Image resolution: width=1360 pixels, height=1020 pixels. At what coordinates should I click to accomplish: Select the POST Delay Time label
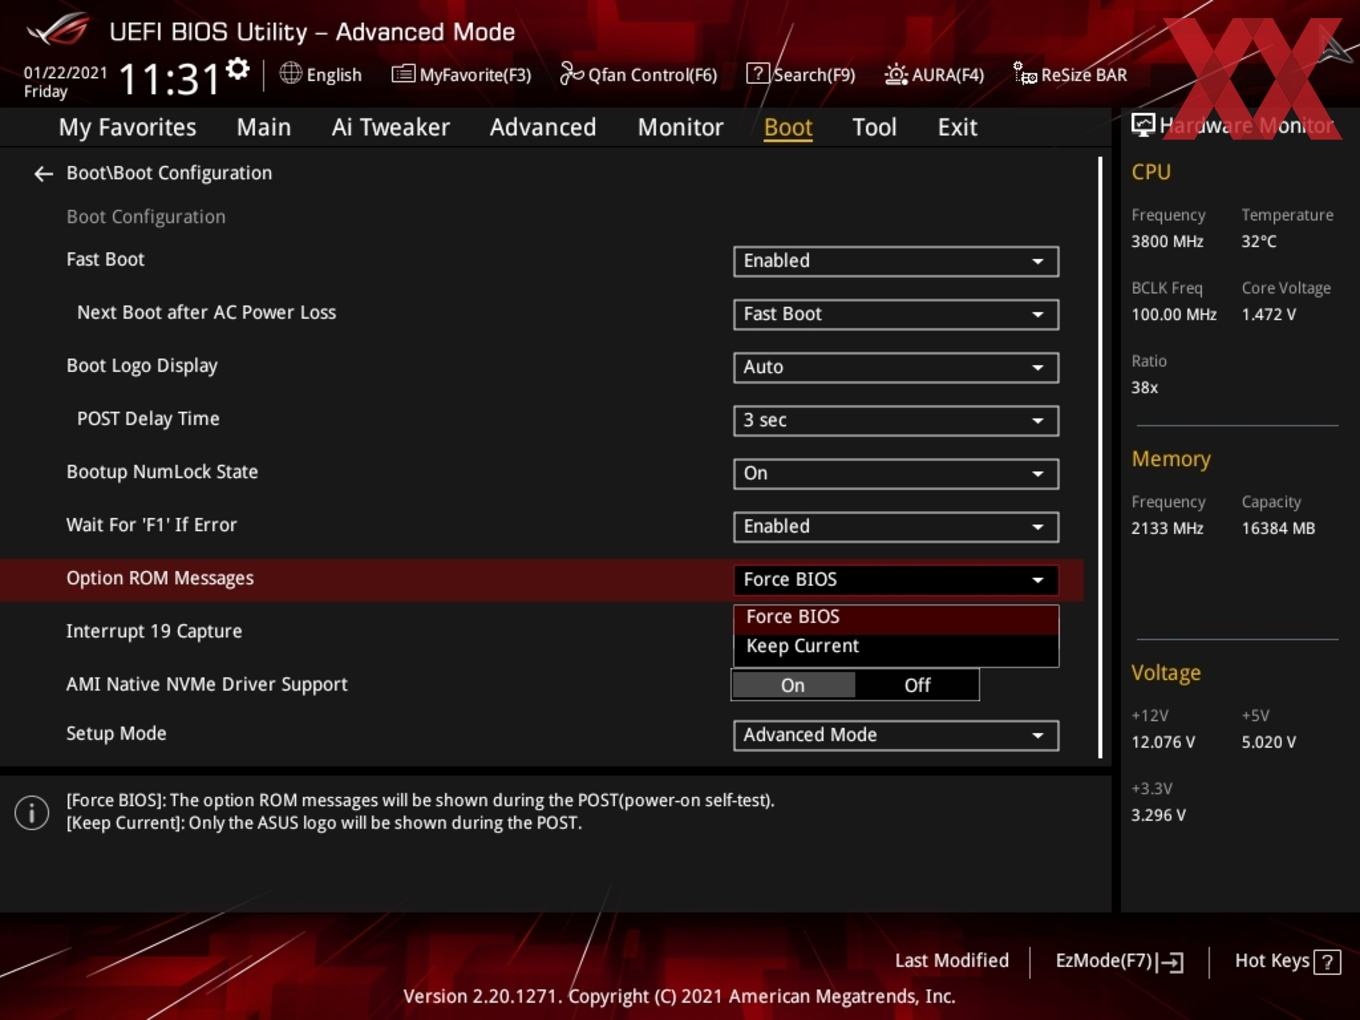[148, 418]
